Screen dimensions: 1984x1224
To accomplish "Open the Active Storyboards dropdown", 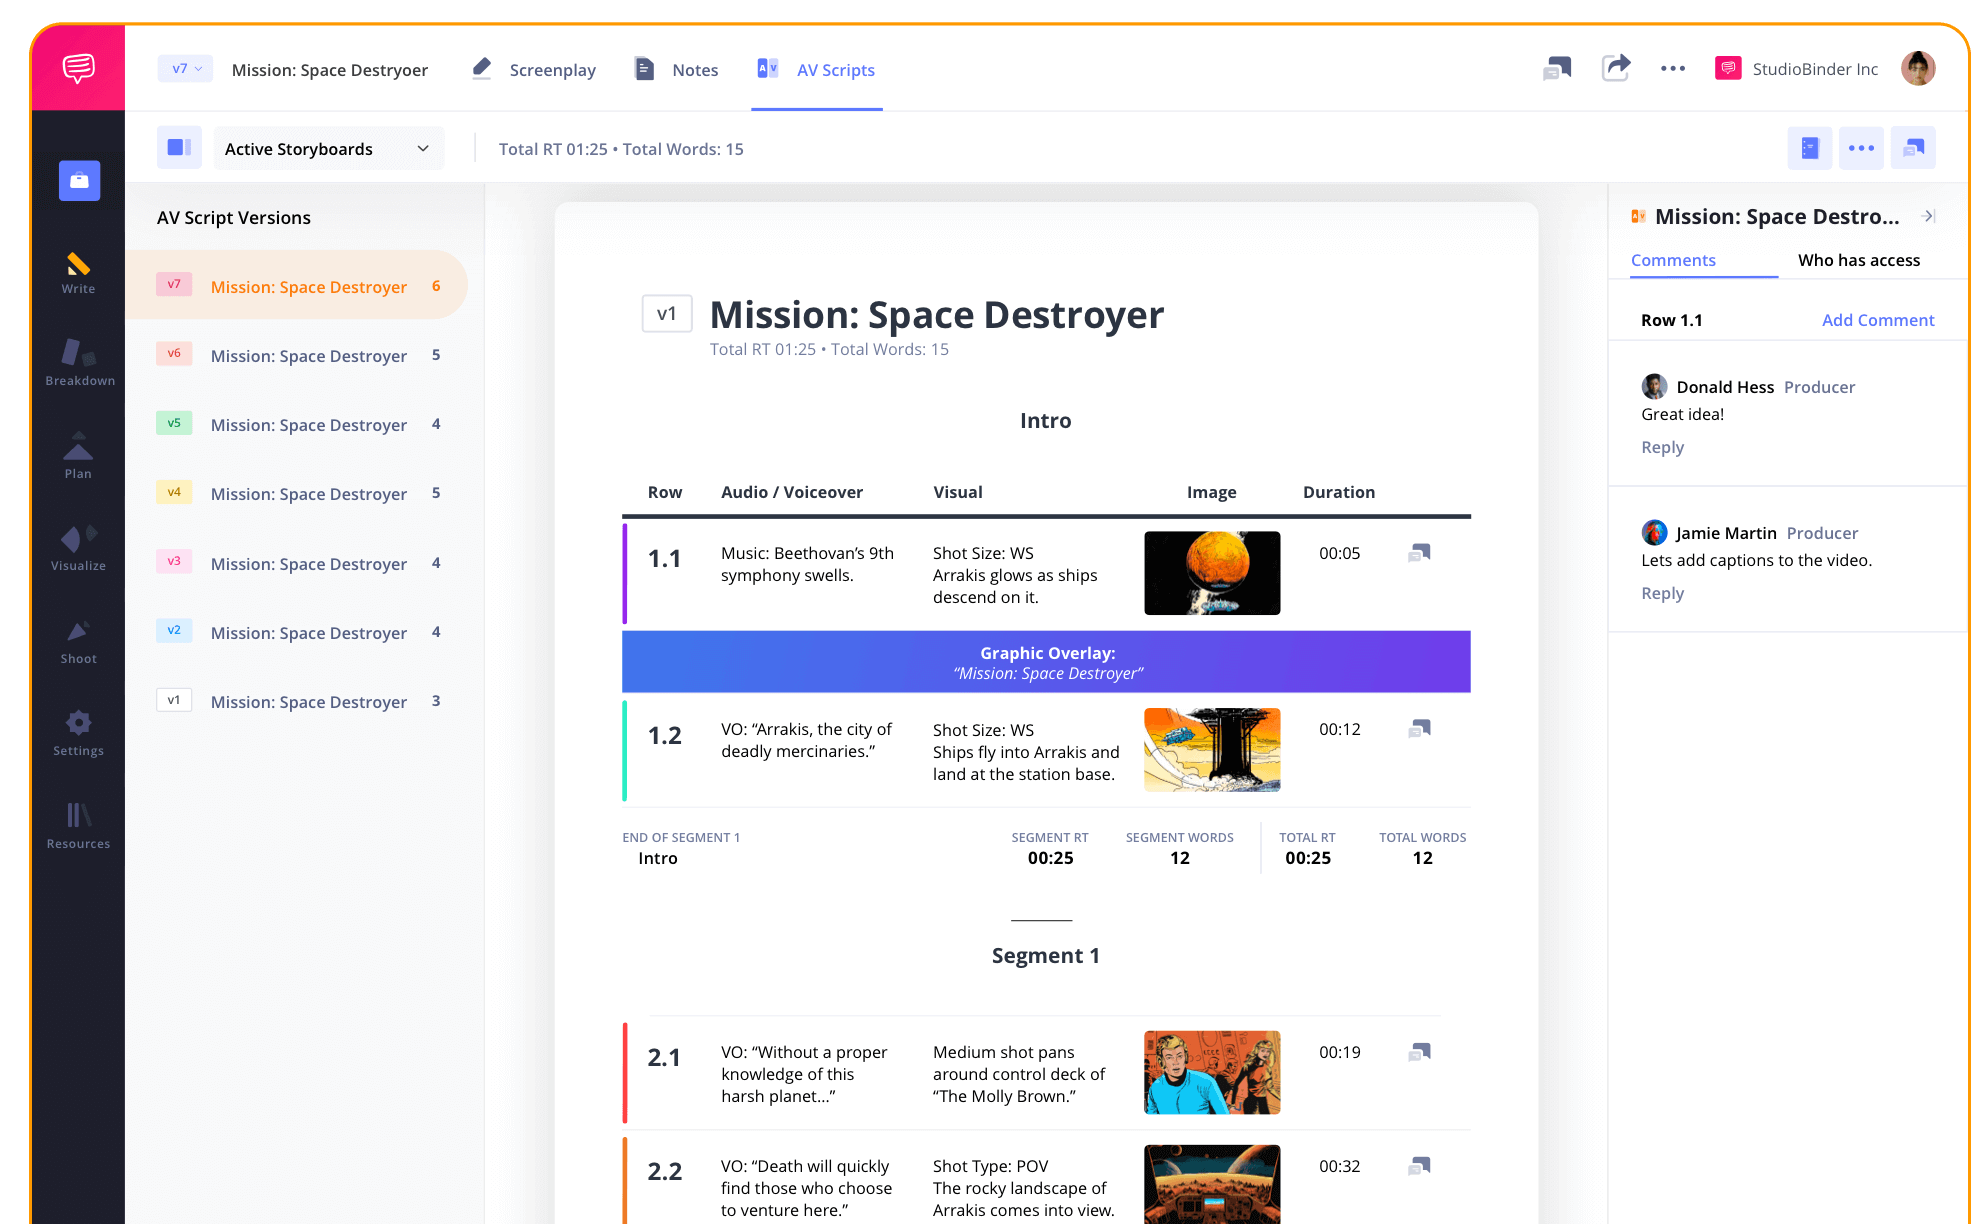I will coord(328,148).
